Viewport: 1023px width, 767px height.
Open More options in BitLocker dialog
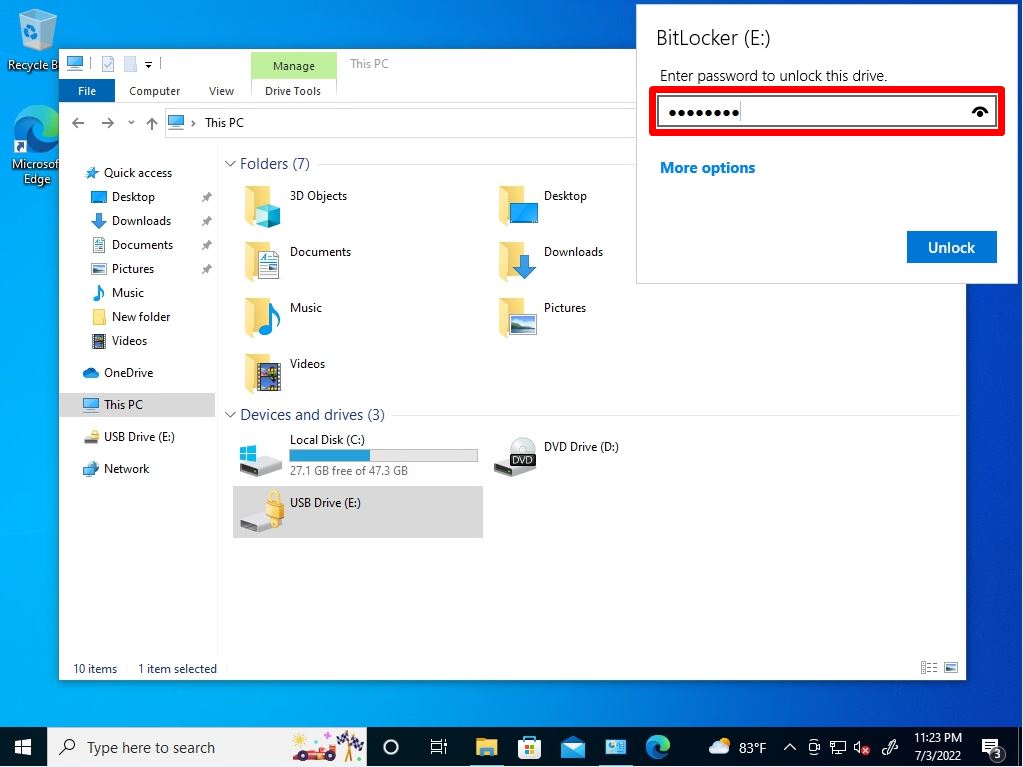(x=707, y=168)
